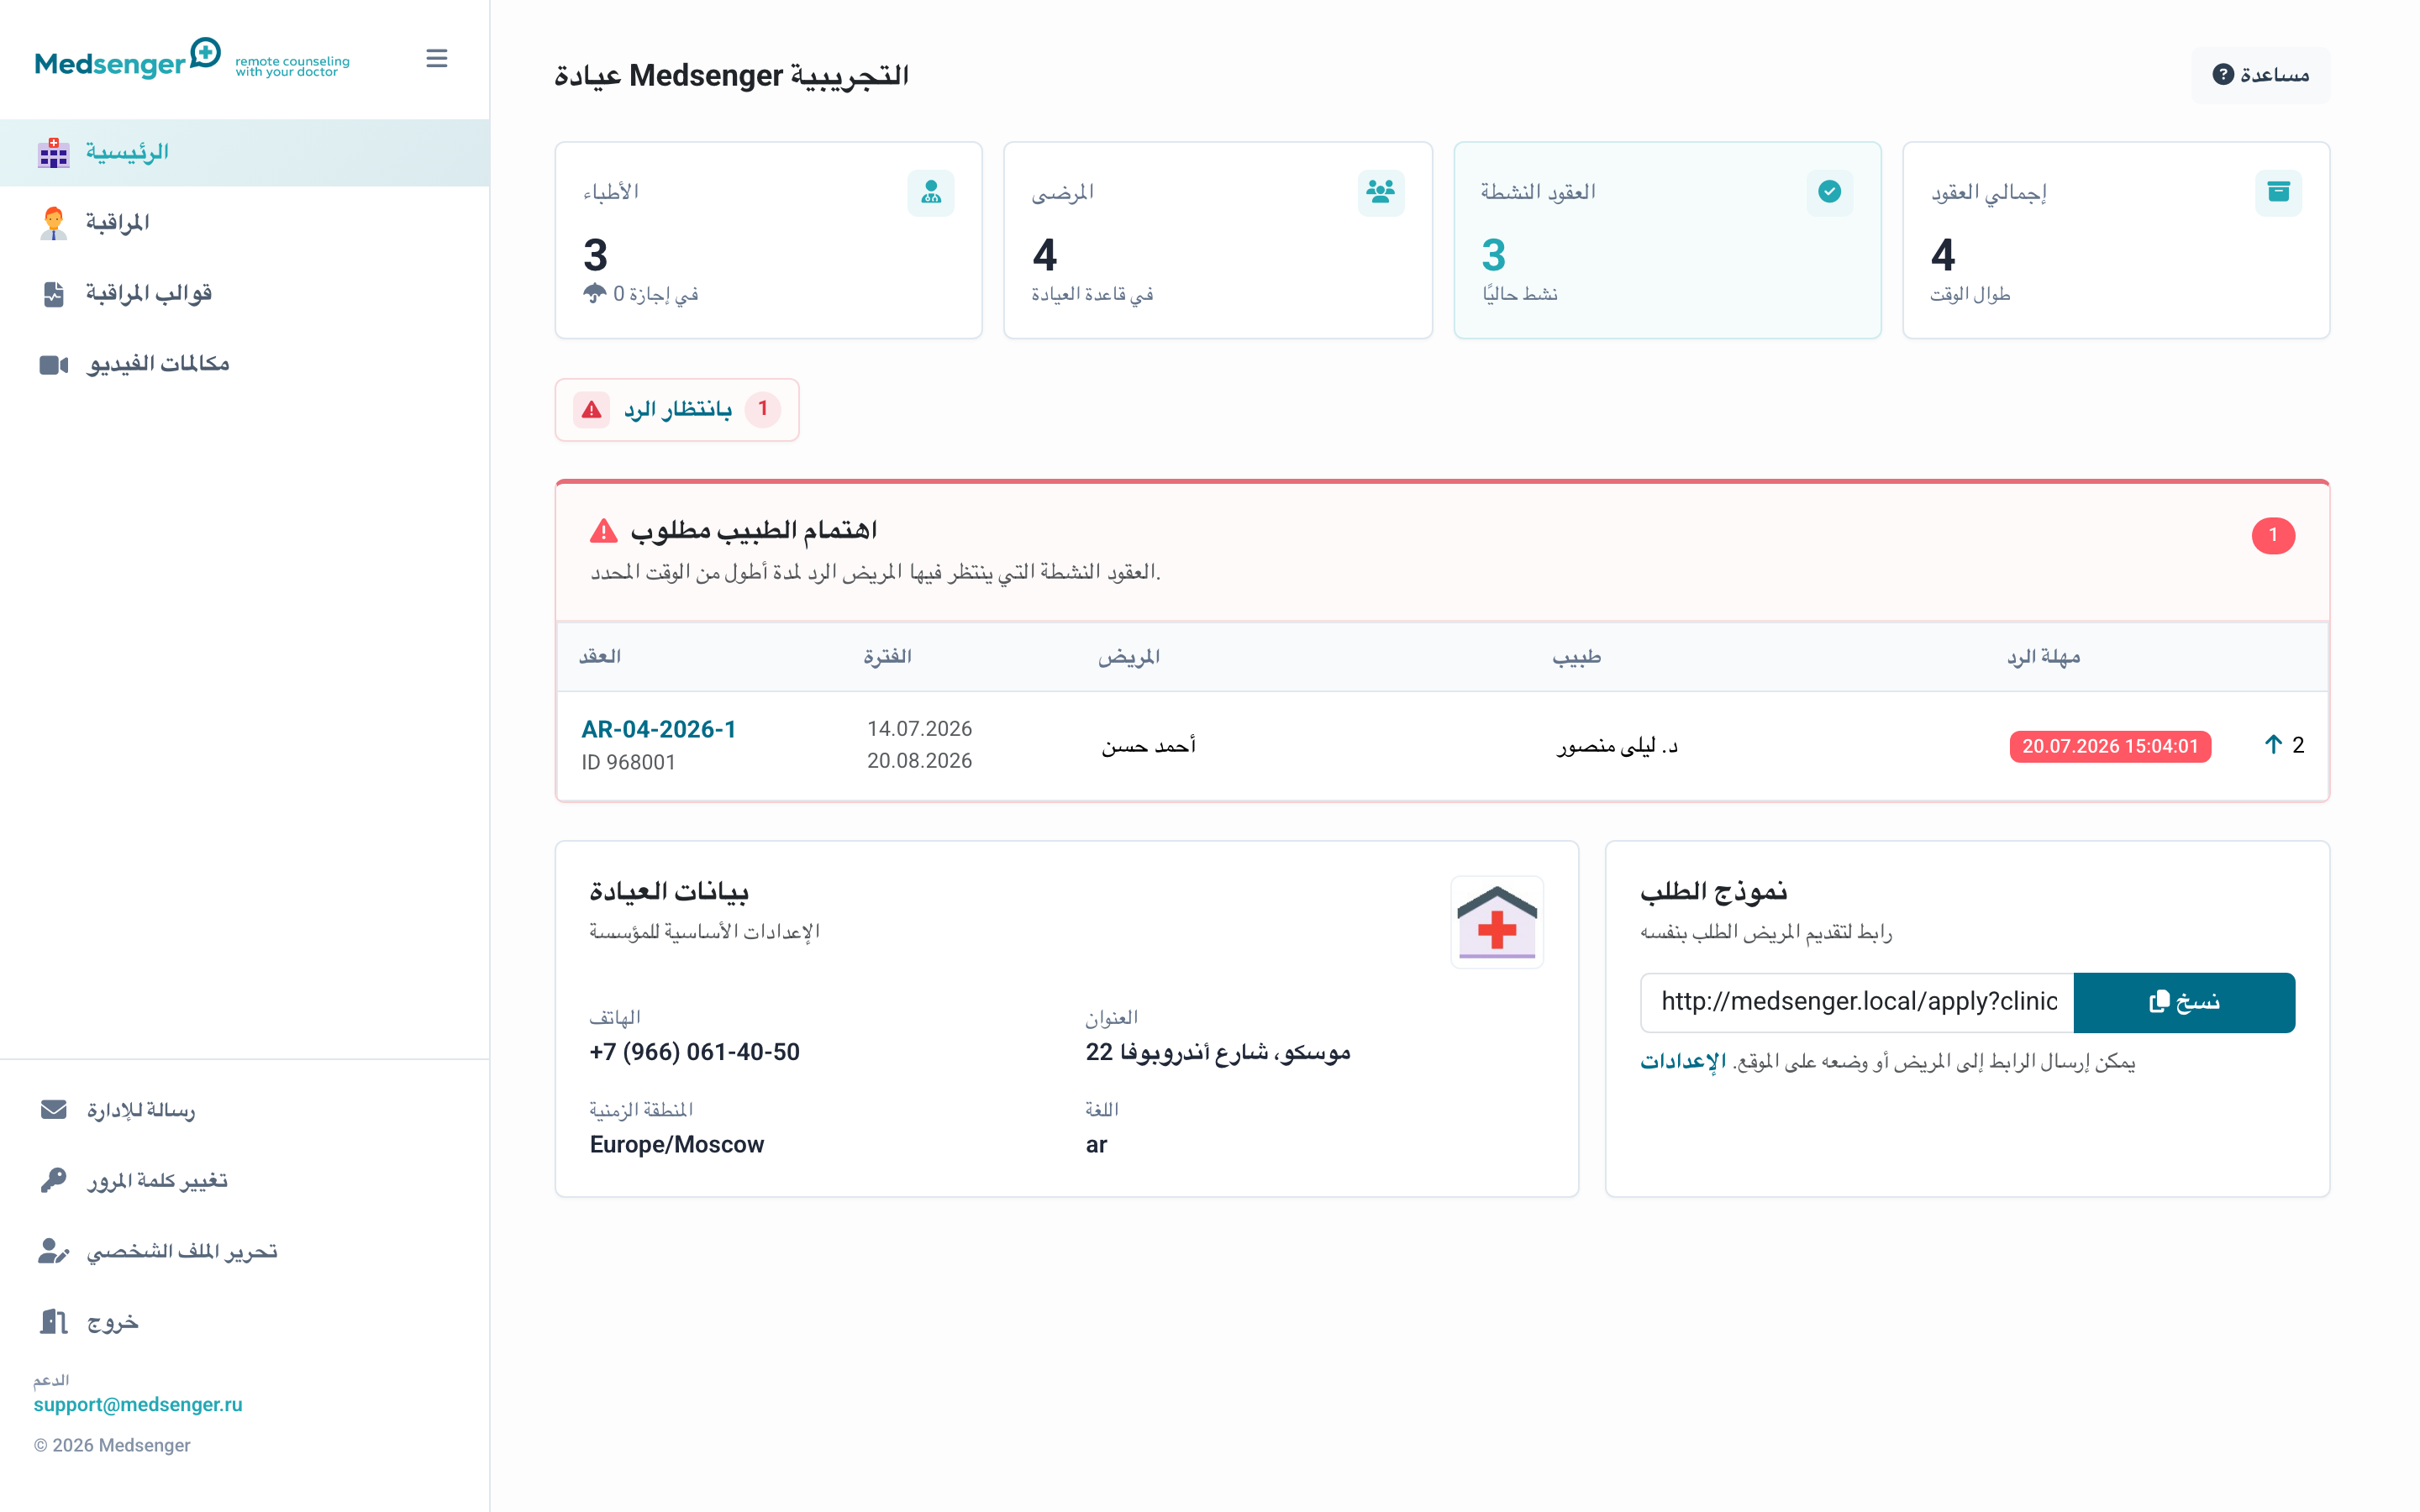Open the العقود النشطة active contracts card
Image resolution: width=2420 pixels, height=1512 pixels.
coord(1667,240)
